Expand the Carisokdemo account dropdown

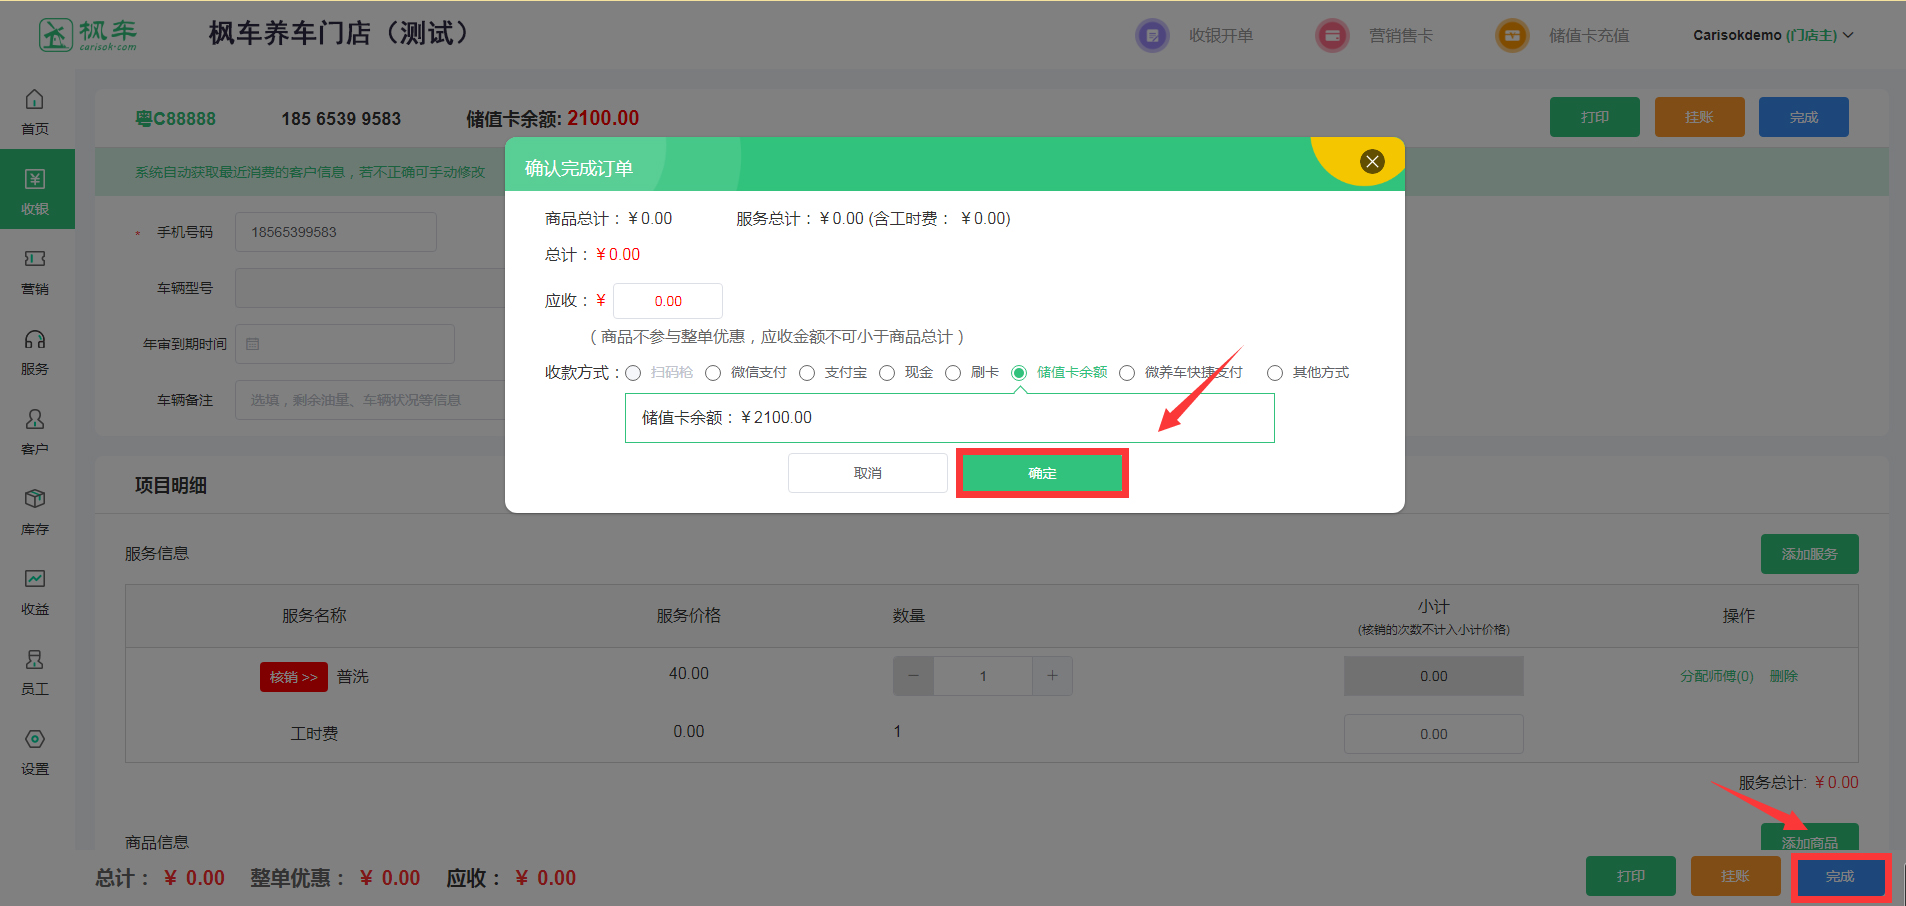click(x=1772, y=36)
